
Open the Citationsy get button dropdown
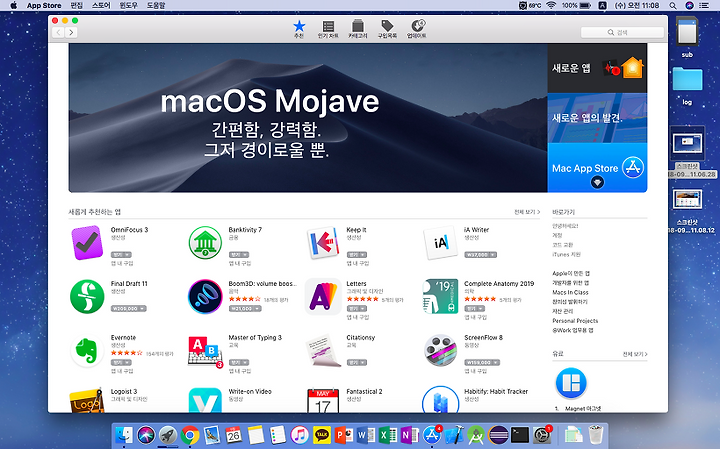pos(357,362)
